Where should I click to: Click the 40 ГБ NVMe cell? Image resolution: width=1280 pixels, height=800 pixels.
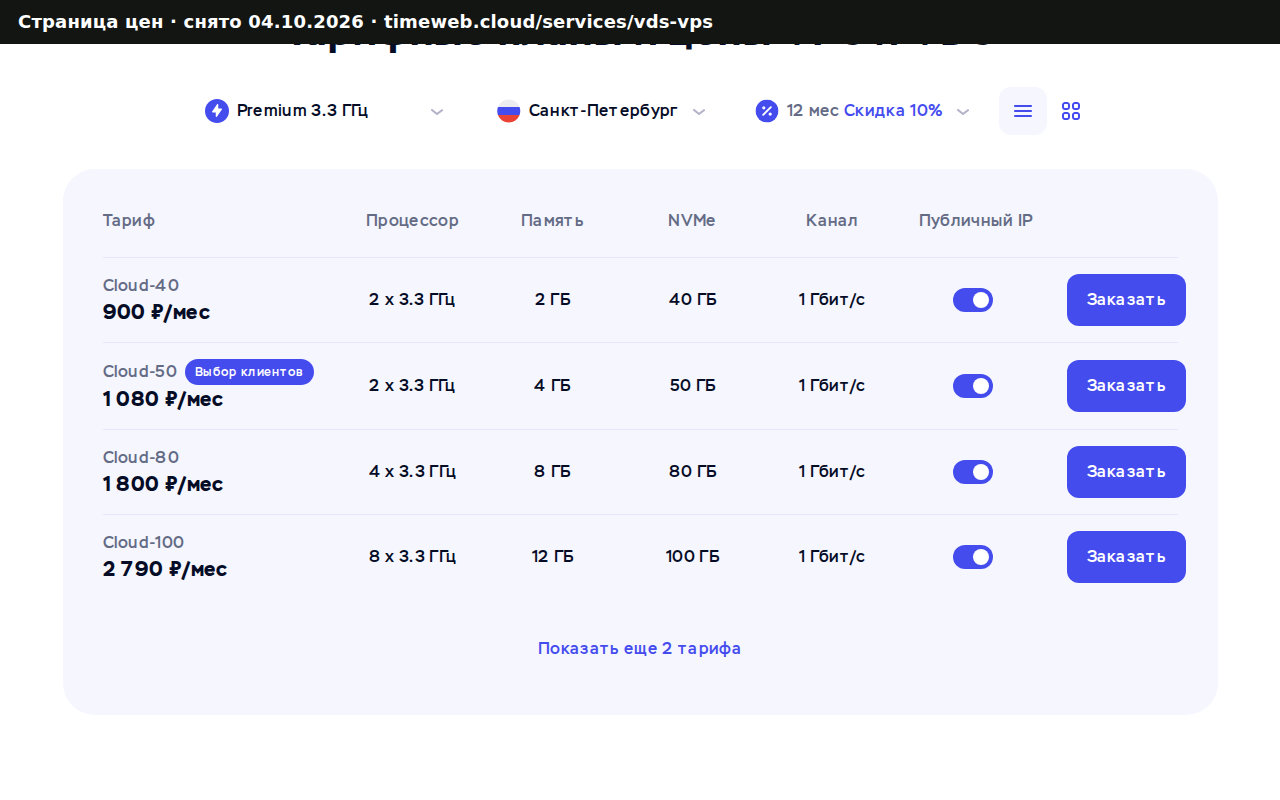(x=693, y=300)
